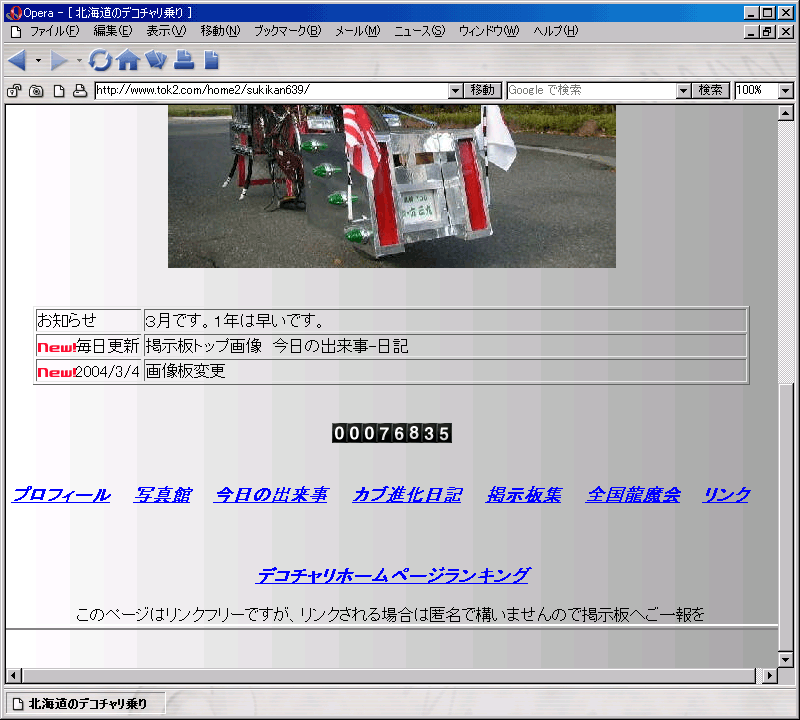Image resolution: width=800 pixels, height=720 pixels.
Task: Select the 北海道のデコチャリ乗り page tab
Action: click(85, 704)
